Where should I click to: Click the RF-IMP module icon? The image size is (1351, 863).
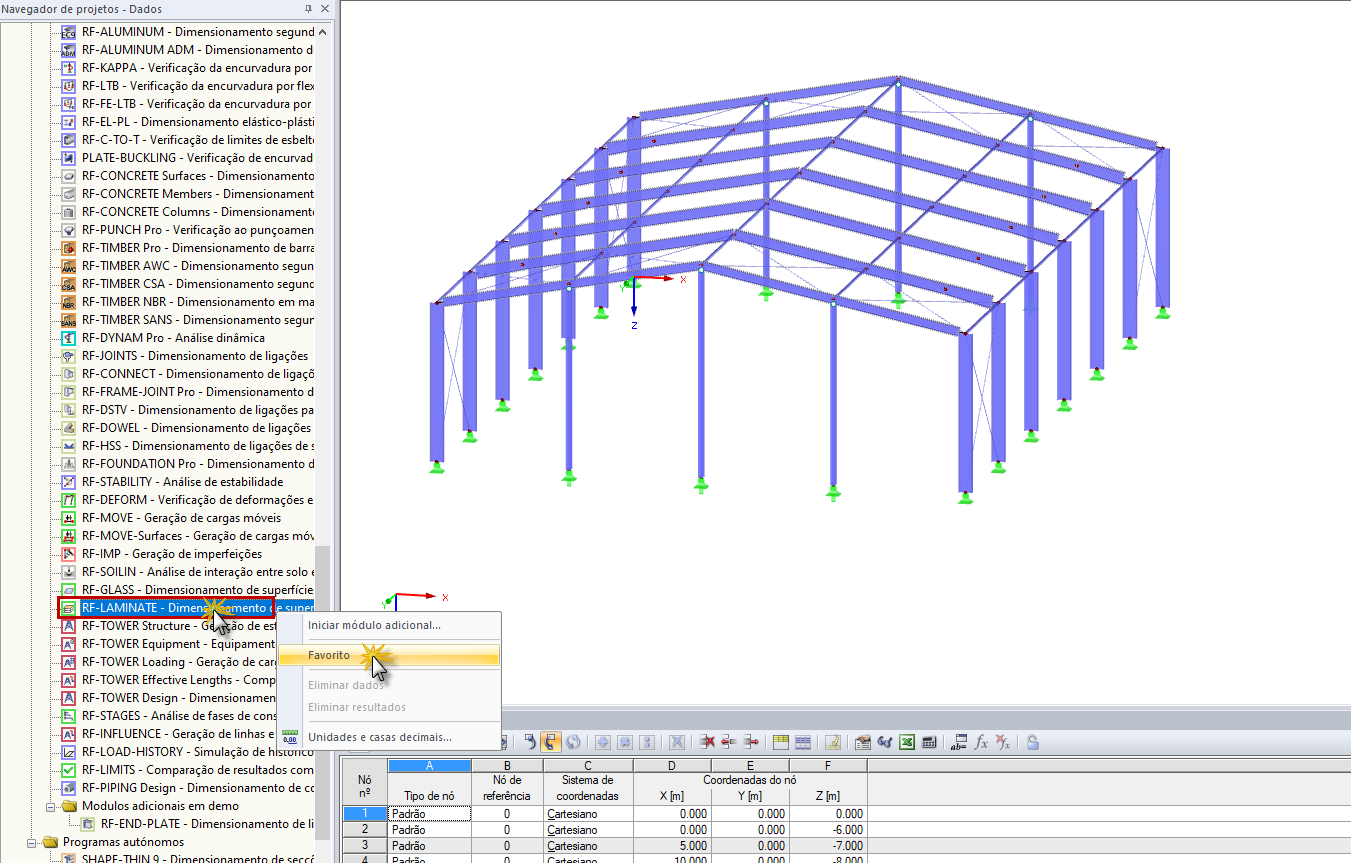(69, 554)
